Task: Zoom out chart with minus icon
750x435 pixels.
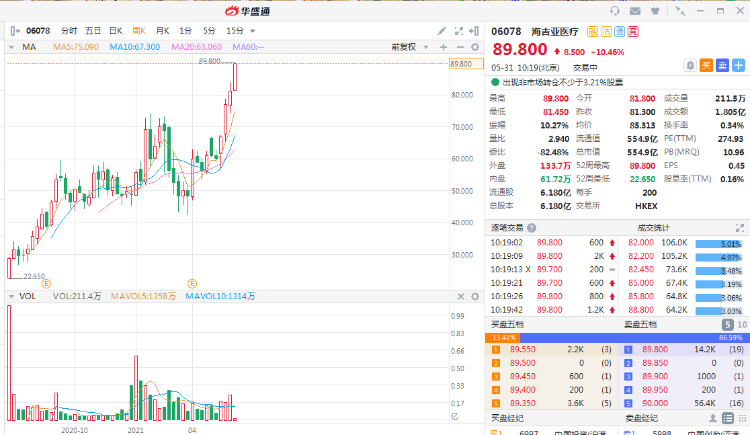Action: click(460, 47)
